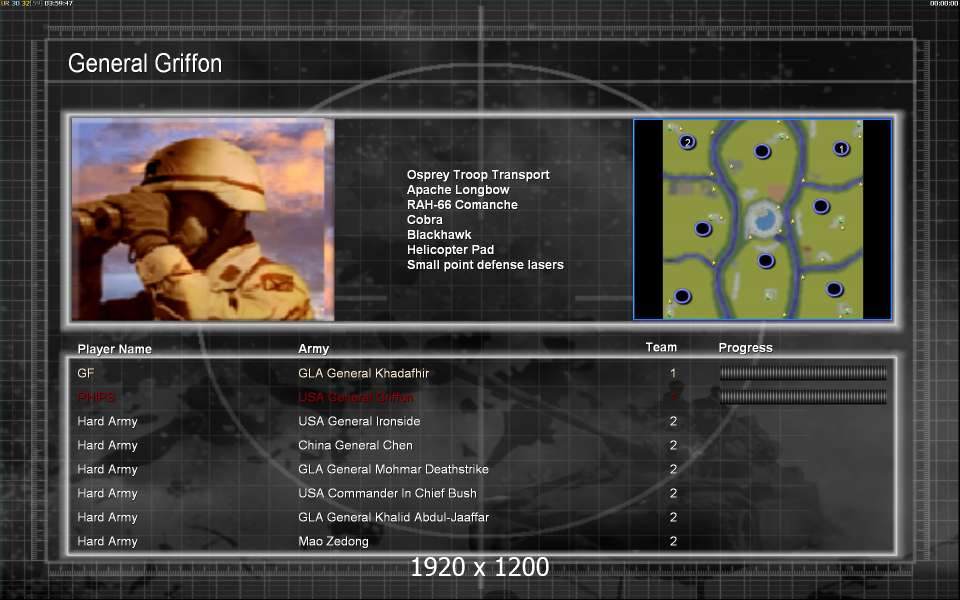The height and width of the screenshot is (600, 960).
Task: Click the "Player Name" column header
Action: pyautogui.click(x=114, y=349)
